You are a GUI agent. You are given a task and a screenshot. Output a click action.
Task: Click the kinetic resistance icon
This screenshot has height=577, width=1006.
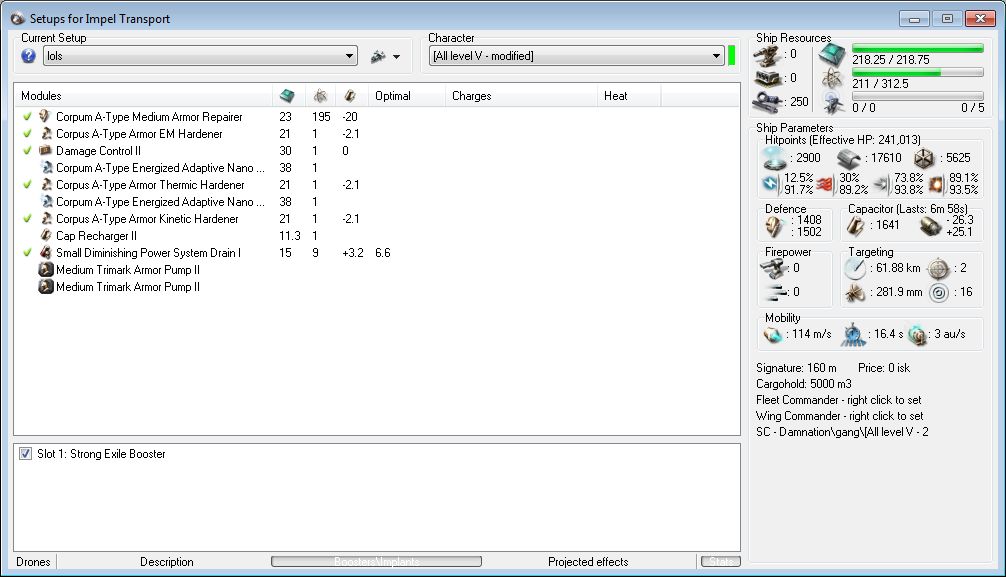point(881,185)
